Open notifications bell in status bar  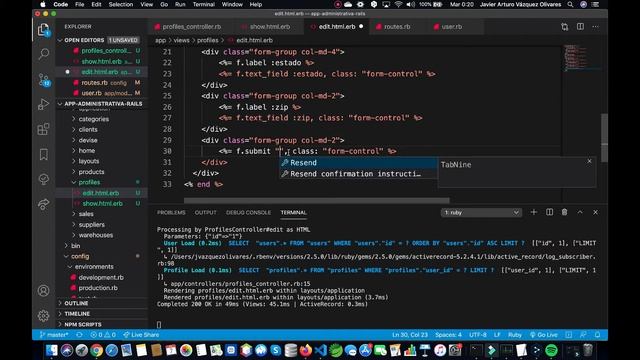click(x=598, y=335)
